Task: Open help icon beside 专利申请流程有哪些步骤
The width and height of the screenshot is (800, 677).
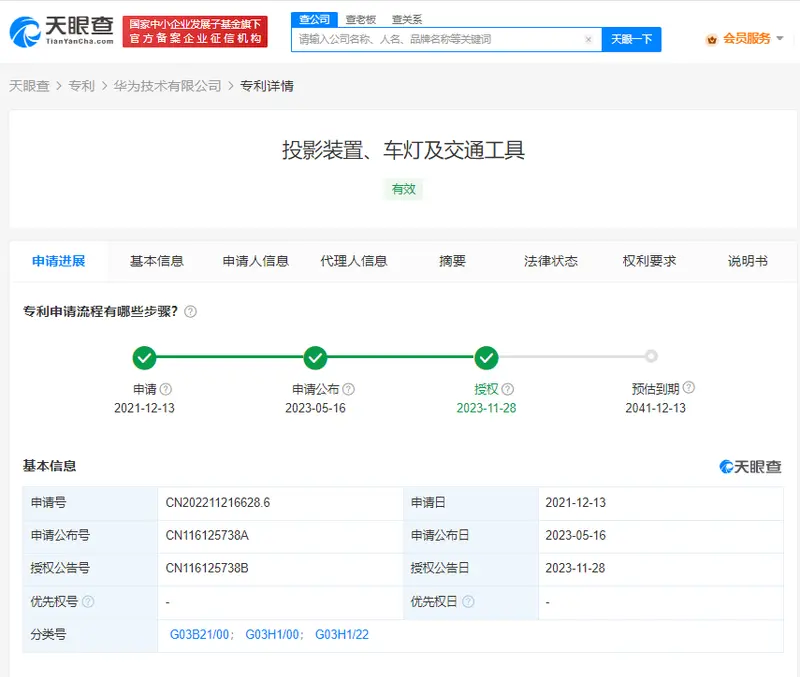Action: [190, 311]
